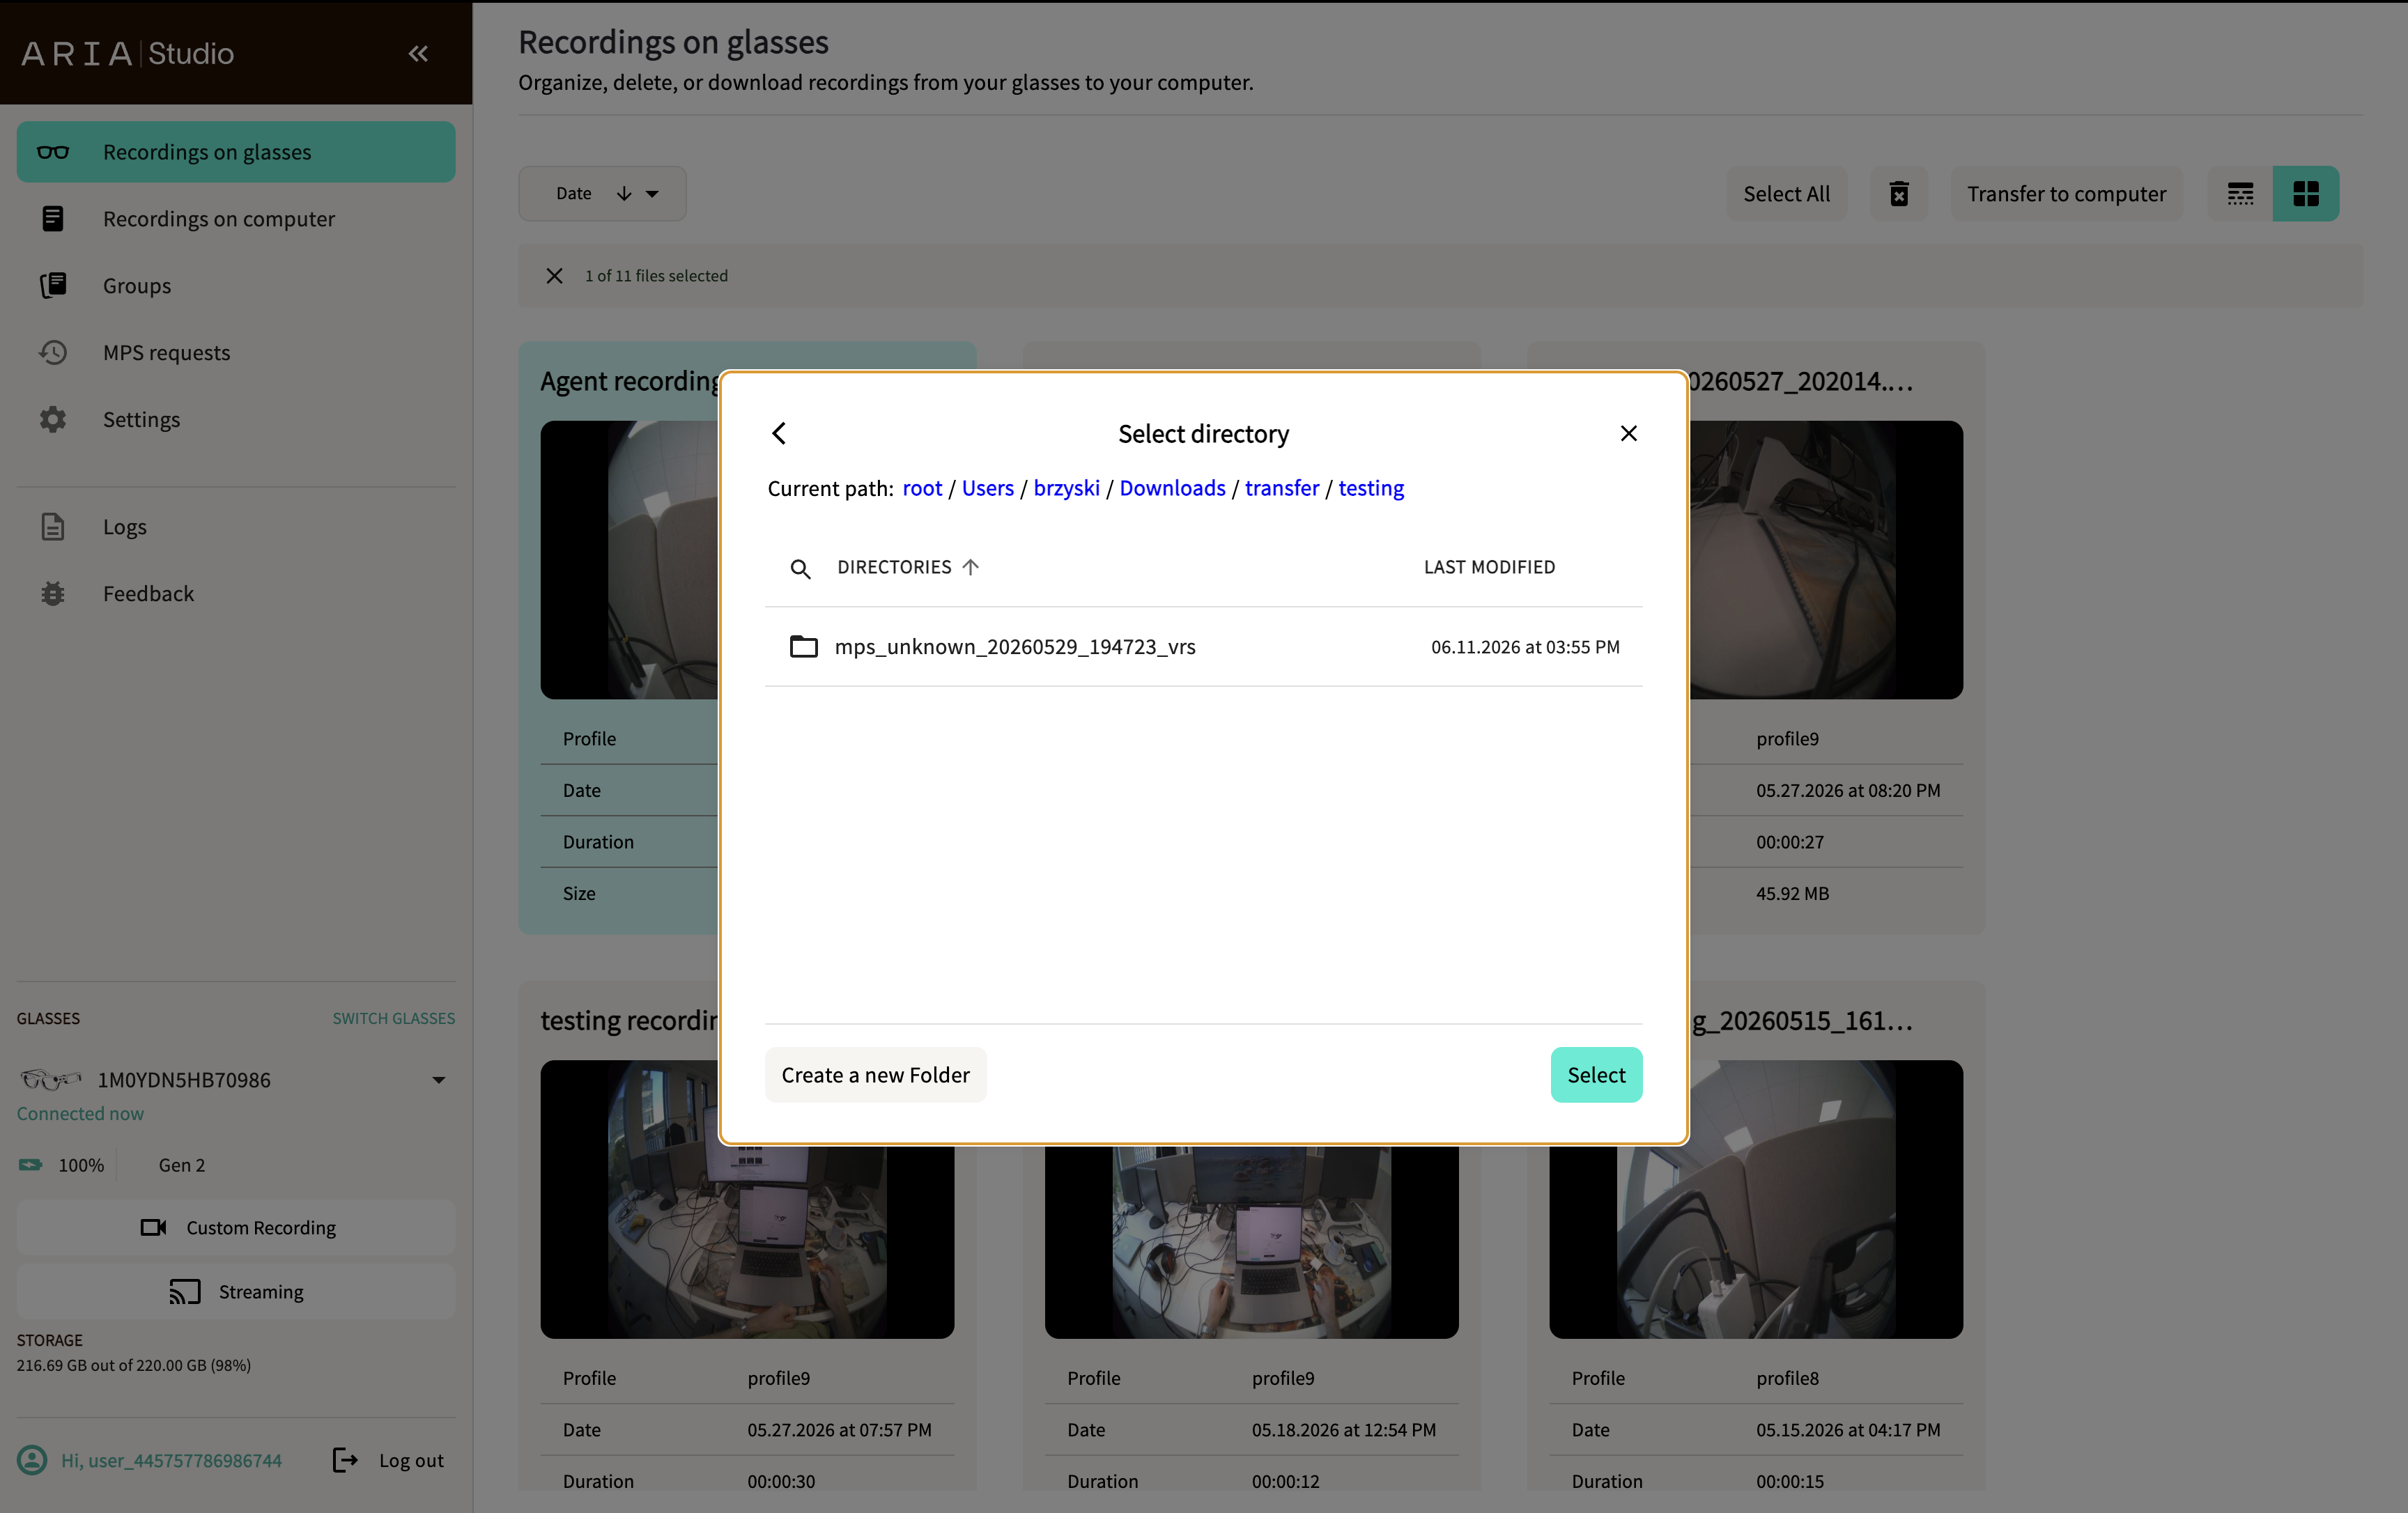Go back in Select directory dialog
2408x1513 pixels.
pyautogui.click(x=780, y=433)
